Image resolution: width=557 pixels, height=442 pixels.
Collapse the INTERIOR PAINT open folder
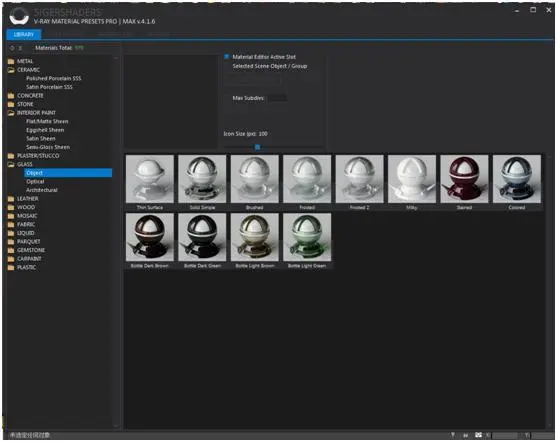pyautogui.click(x=11, y=113)
